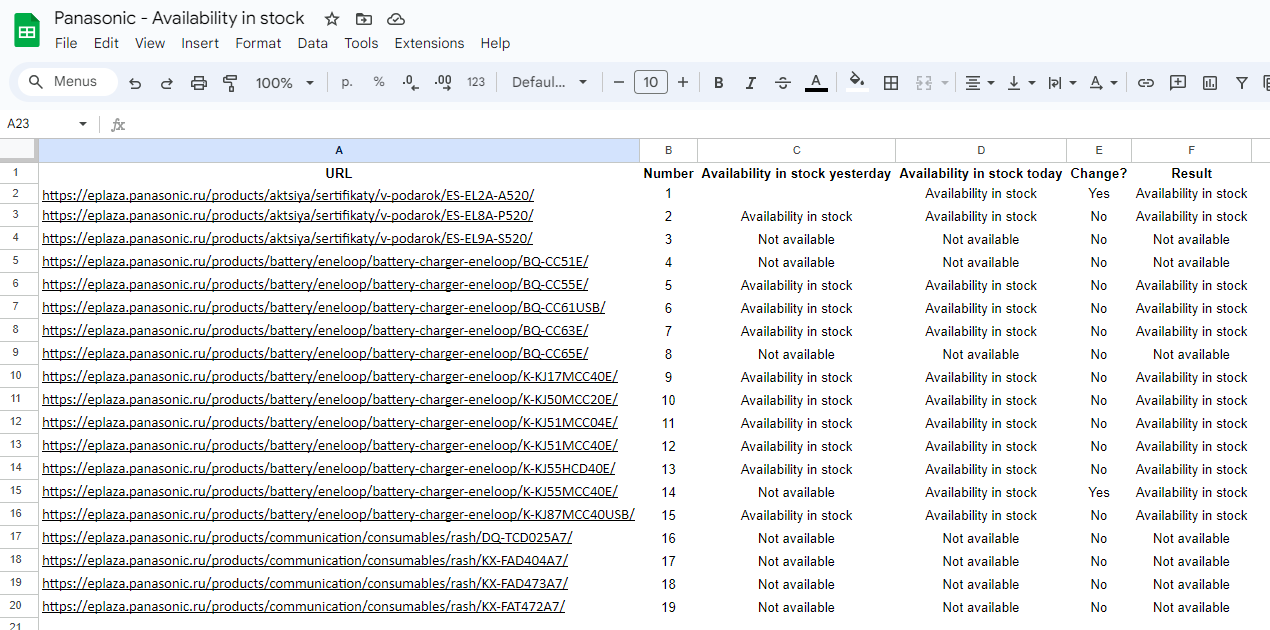Star this spreadsheet
This screenshot has width=1270, height=630.
point(332,19)
